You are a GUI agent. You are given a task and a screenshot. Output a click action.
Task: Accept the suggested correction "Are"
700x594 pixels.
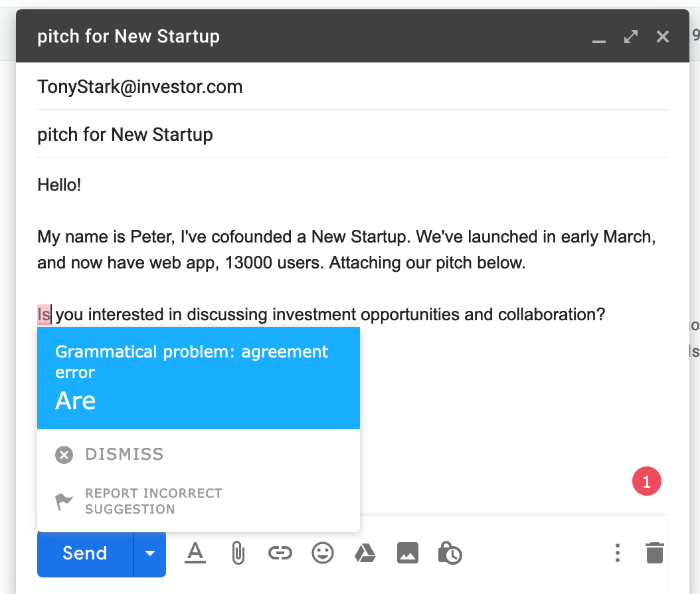pos(76,401)
